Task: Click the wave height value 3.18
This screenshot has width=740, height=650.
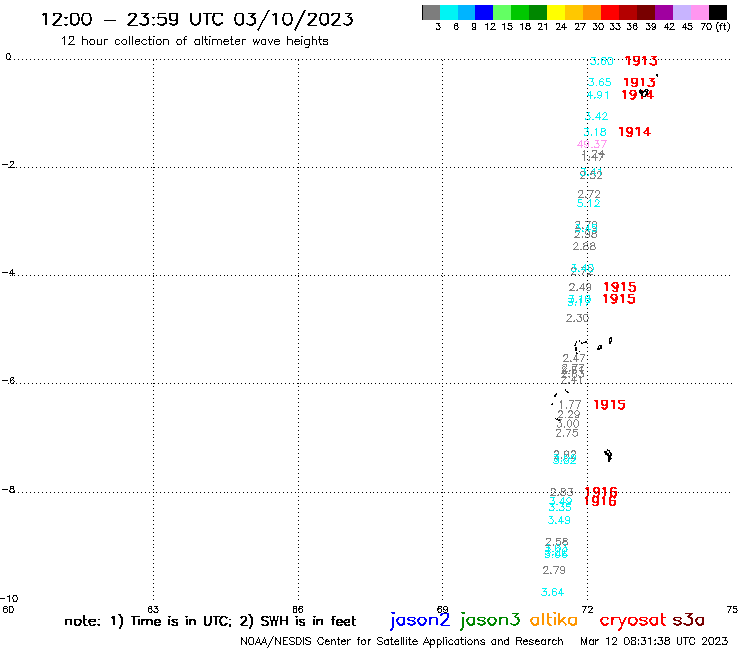Action: pos(595,132)
